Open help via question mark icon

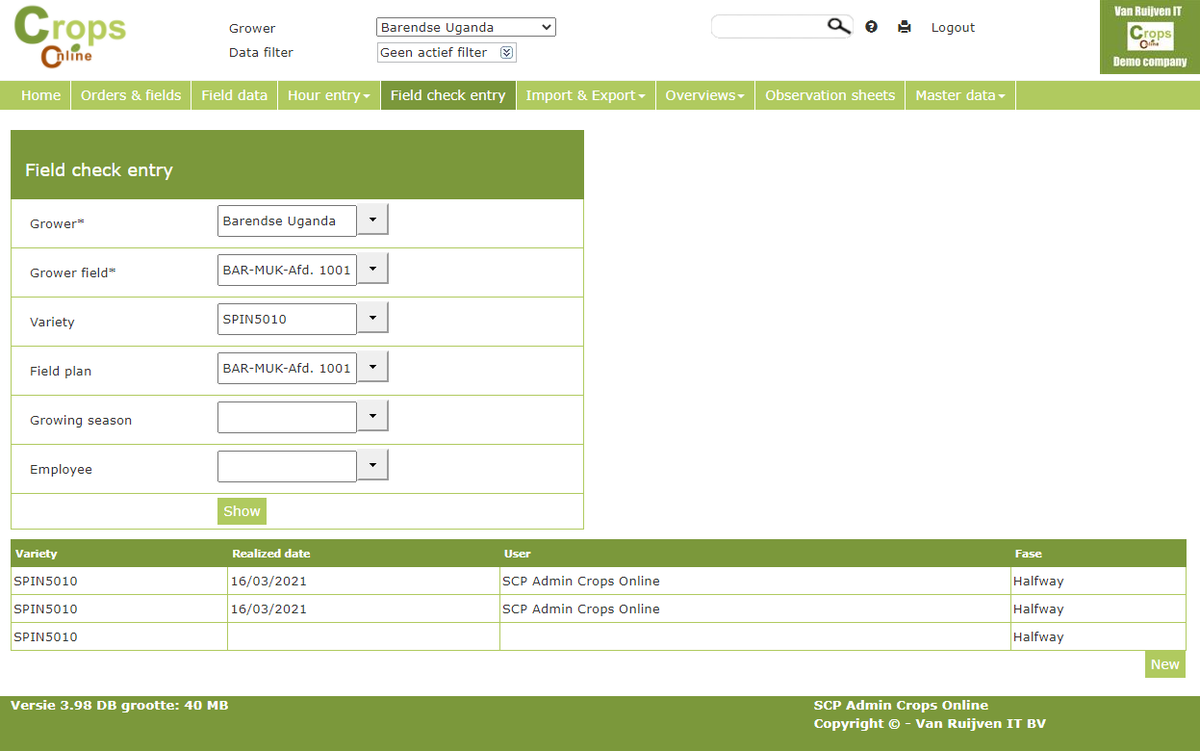[x=872, y=27]
